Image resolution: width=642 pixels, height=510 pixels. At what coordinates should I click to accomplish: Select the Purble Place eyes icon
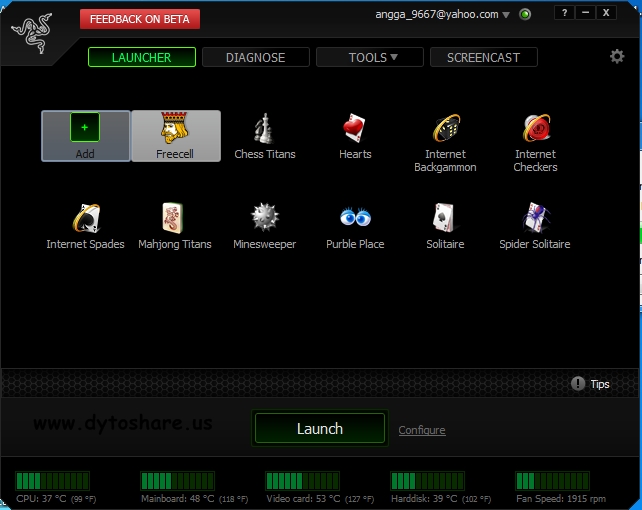355,217
